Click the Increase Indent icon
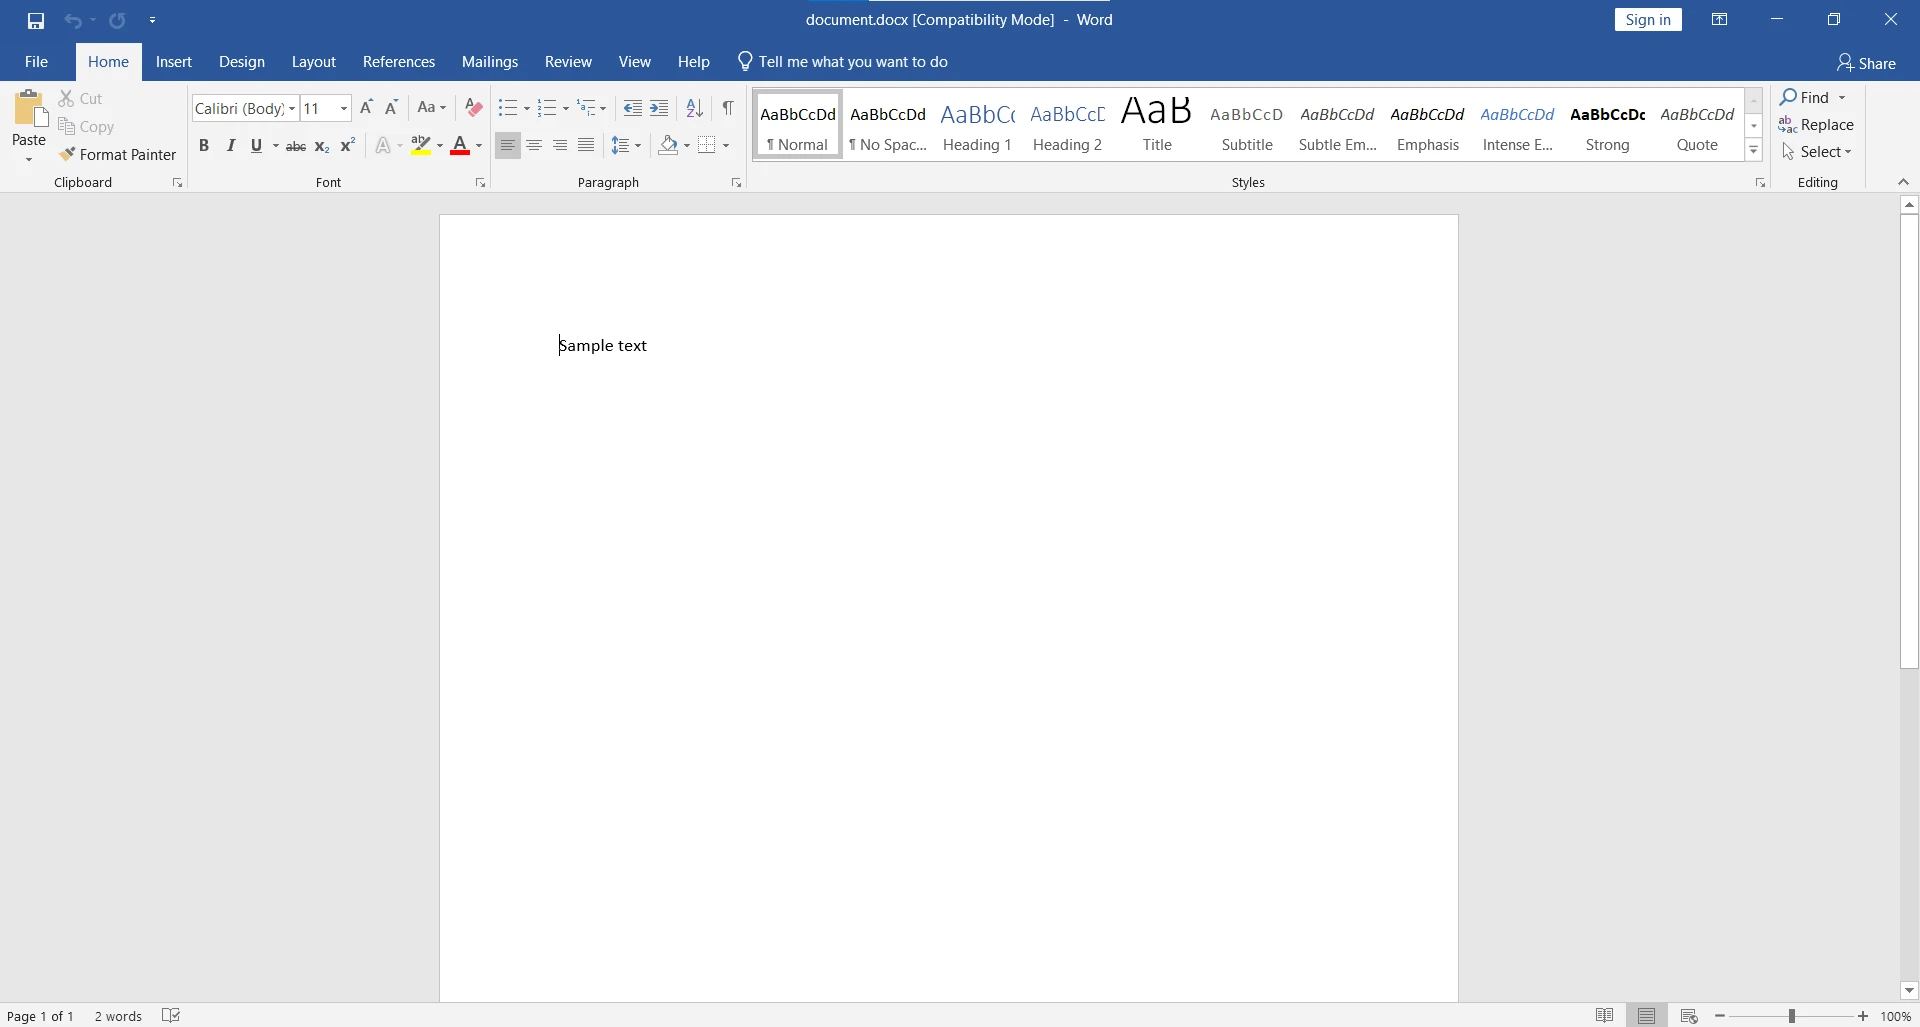Screen dimensions: 1920x1027 [659, 108]
